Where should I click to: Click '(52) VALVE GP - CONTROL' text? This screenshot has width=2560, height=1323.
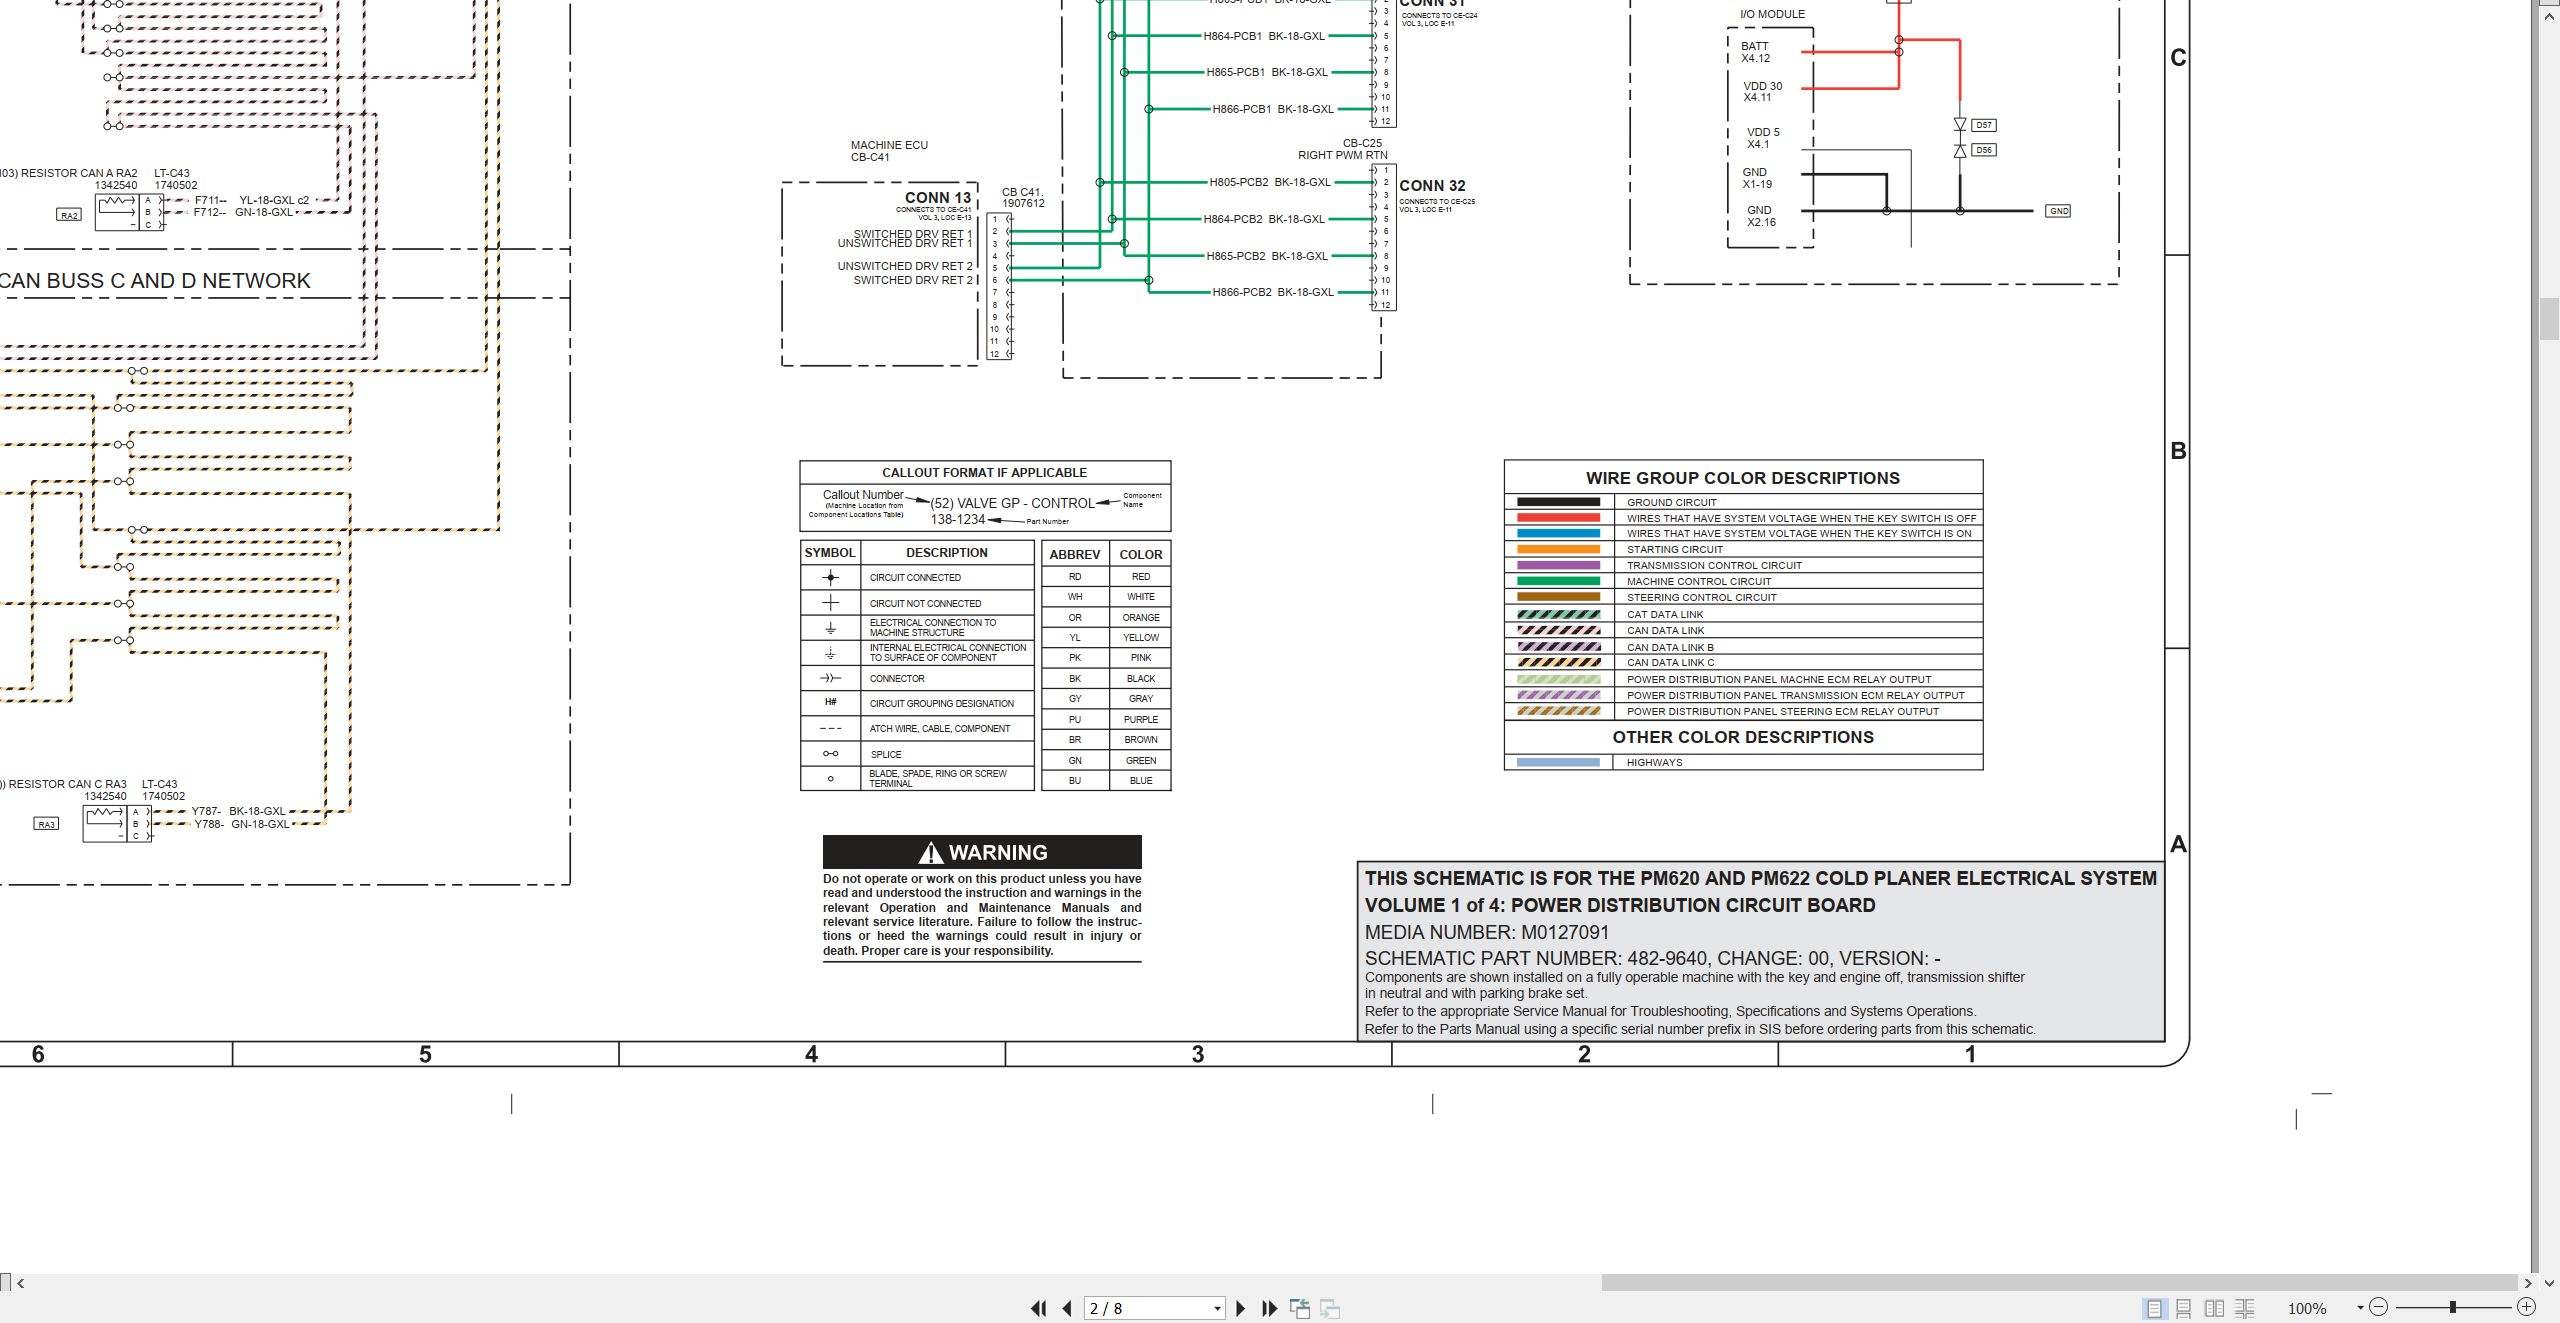[x=1012, y=503]
